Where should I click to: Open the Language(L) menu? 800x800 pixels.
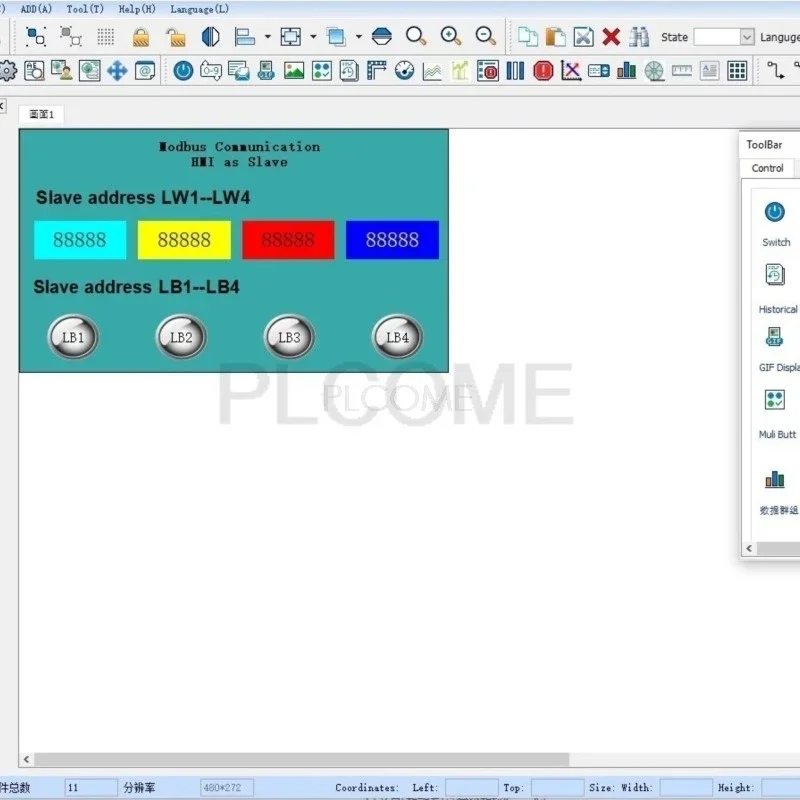(x=199, y=9)
